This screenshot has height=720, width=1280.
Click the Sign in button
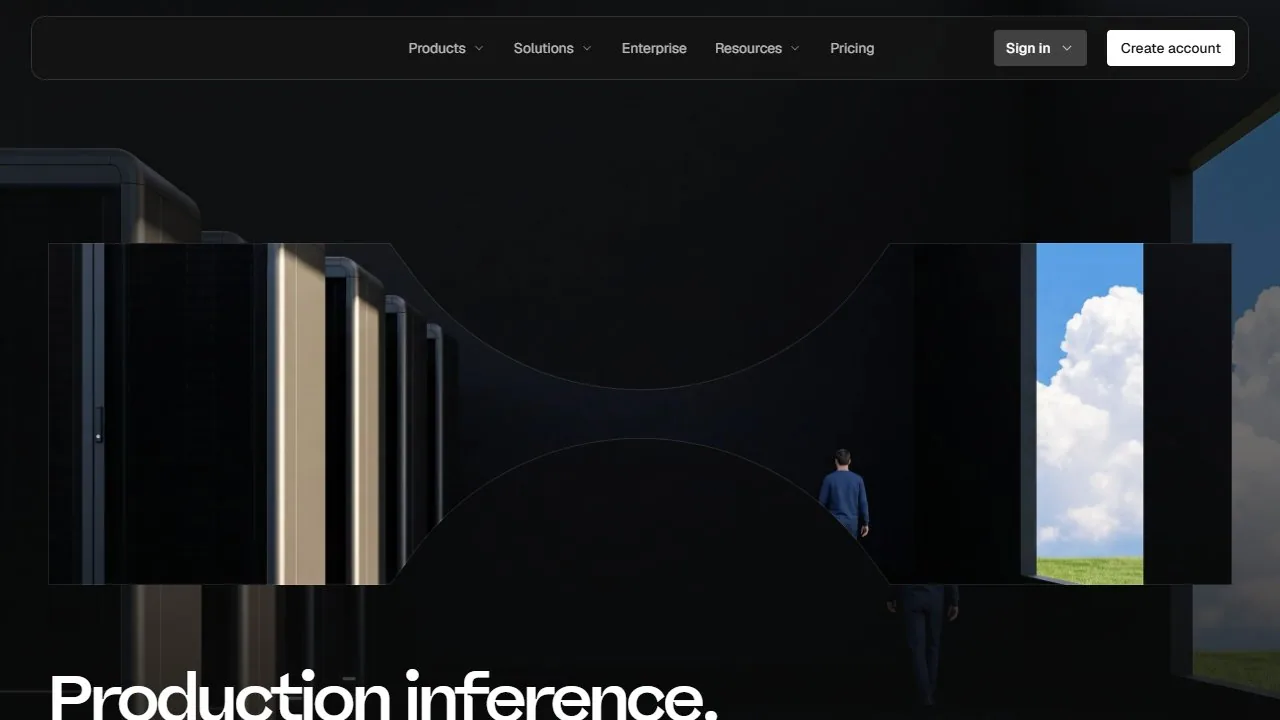1040,48
